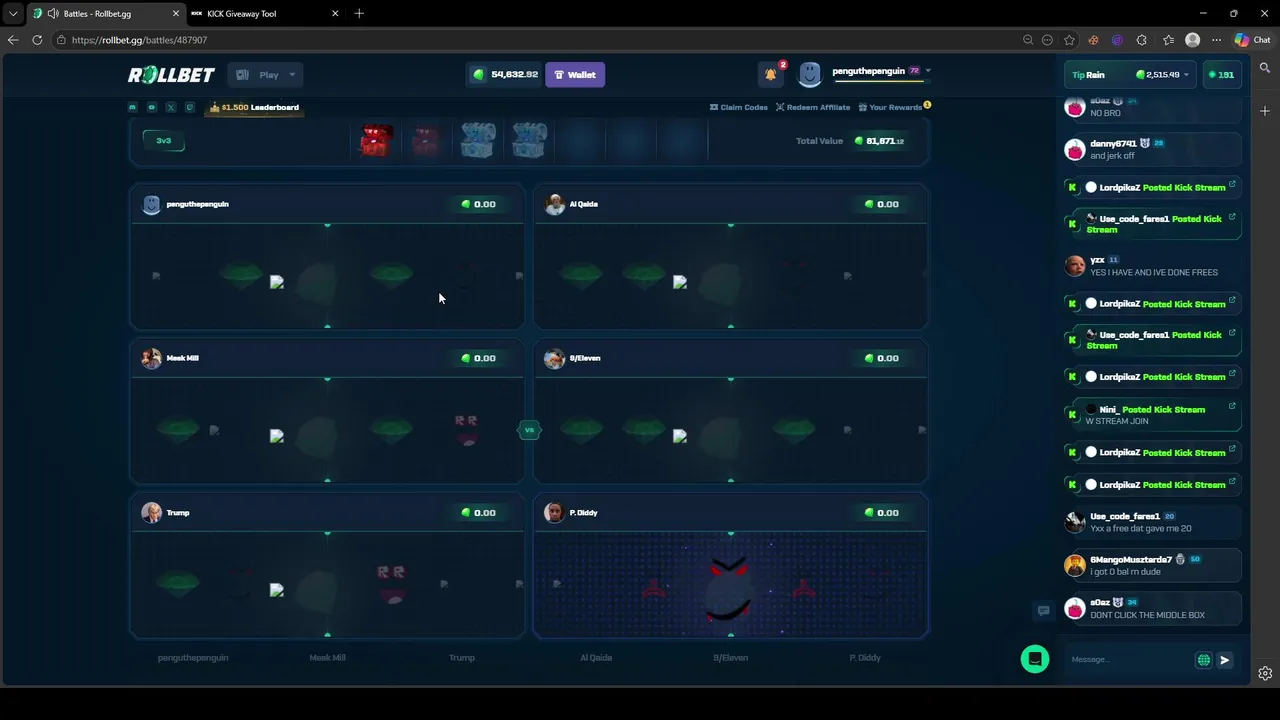The width and height of the screenshot is (1280, 720).
Task: Add page to favorites star
Action: coord(1069,40)
